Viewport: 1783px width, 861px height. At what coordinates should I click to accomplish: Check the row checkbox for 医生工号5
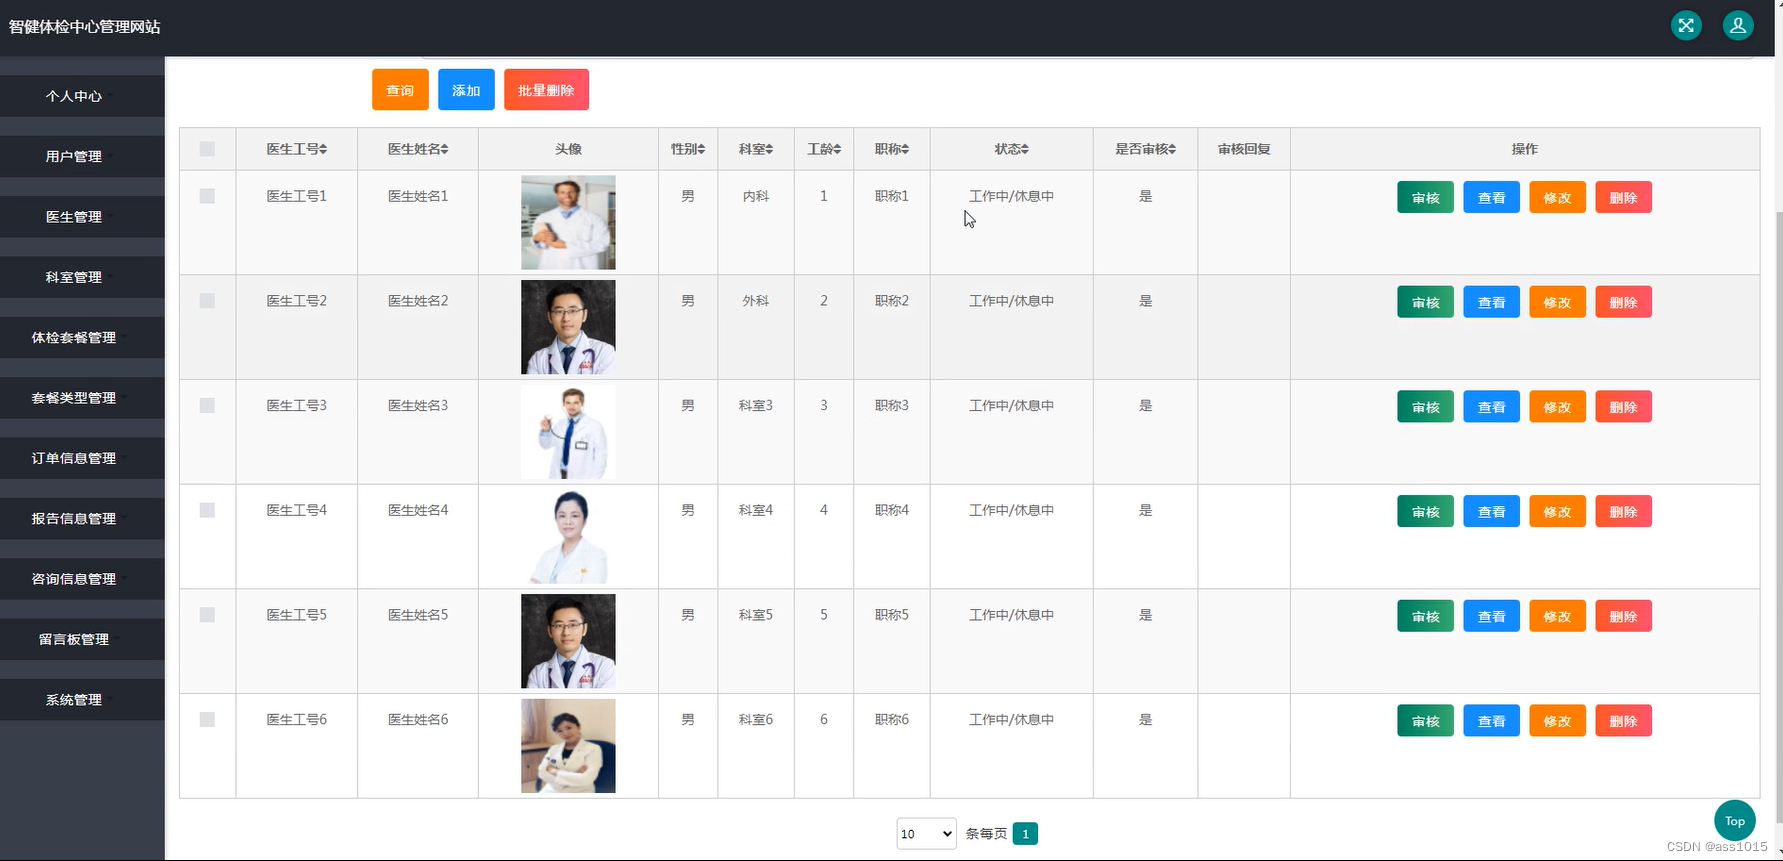207,615
